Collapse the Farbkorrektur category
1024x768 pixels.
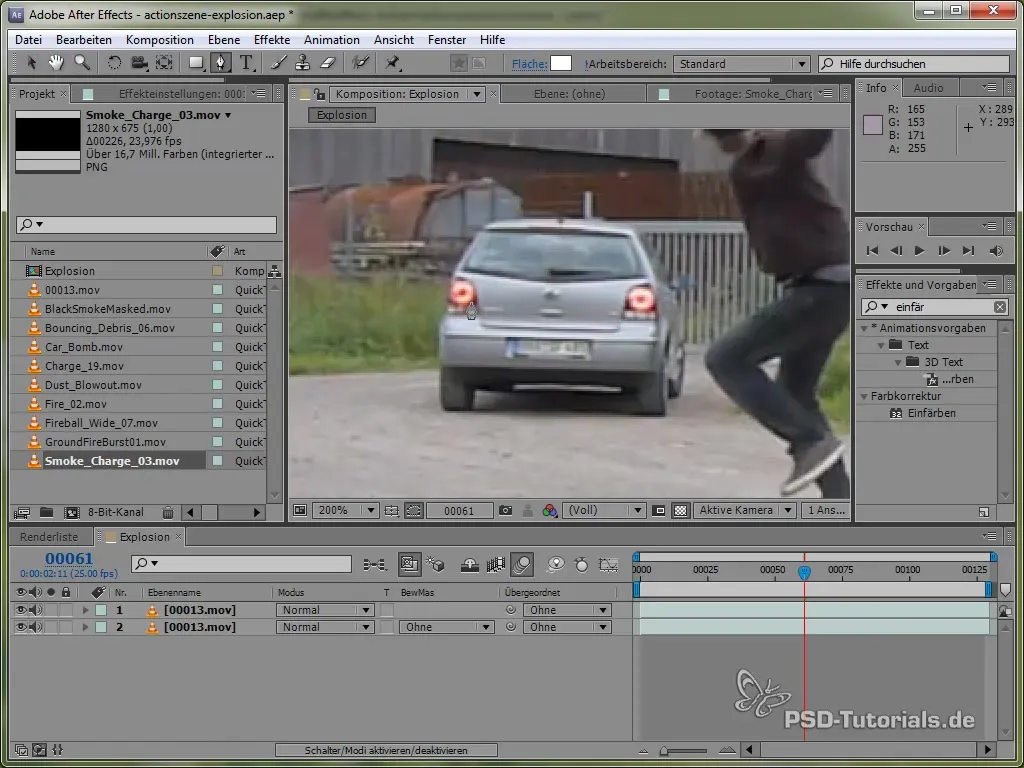(865, 396)
